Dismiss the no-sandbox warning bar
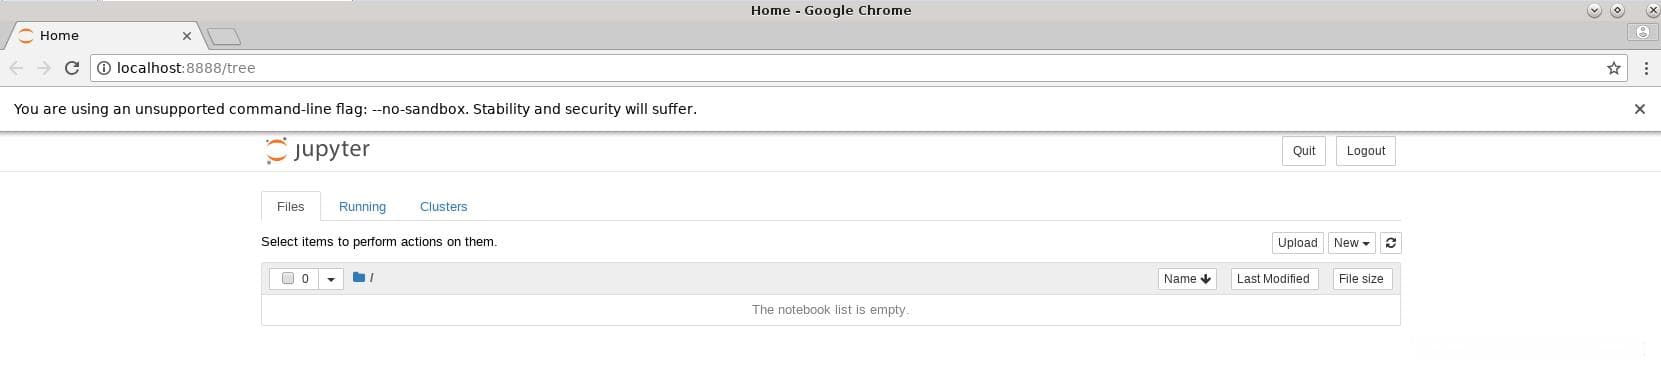1661x366 pixels. (1639, 109)
